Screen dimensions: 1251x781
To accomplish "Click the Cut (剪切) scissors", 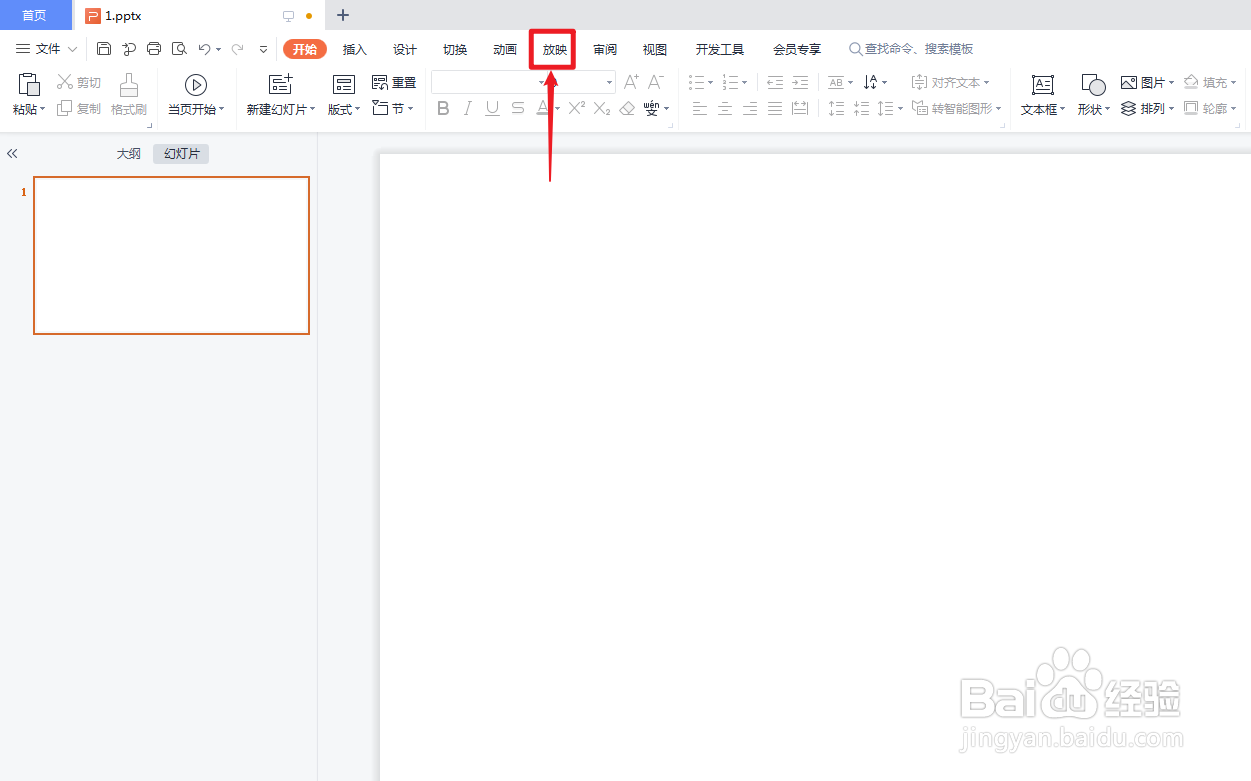I will (79, 83).
